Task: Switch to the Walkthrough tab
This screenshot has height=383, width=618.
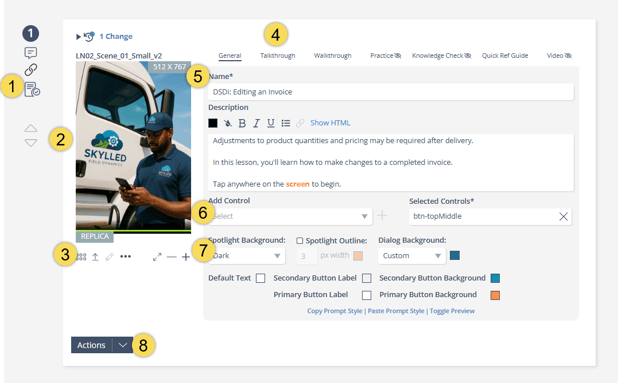Action: (332, 56)
